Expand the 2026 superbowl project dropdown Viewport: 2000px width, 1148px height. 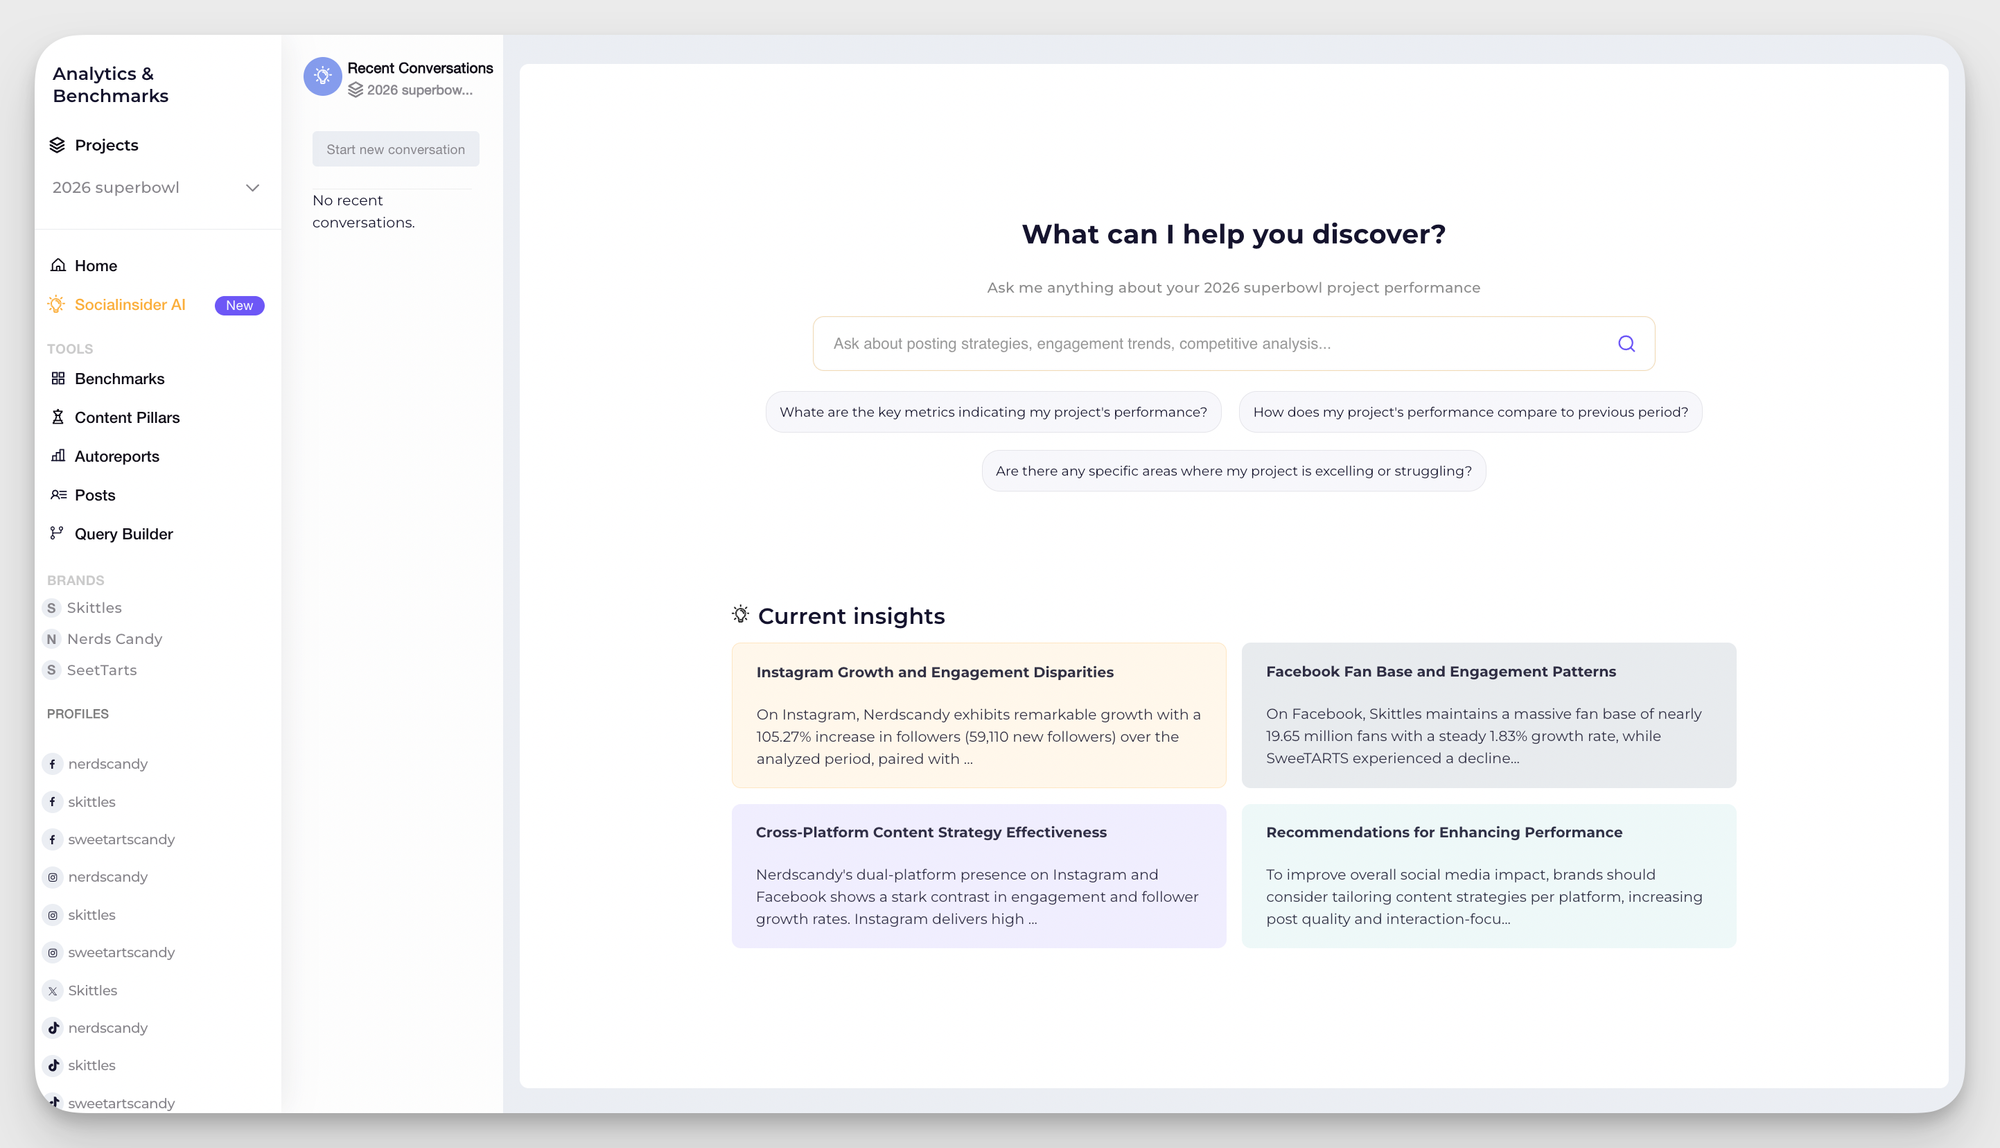click(253, 187)
